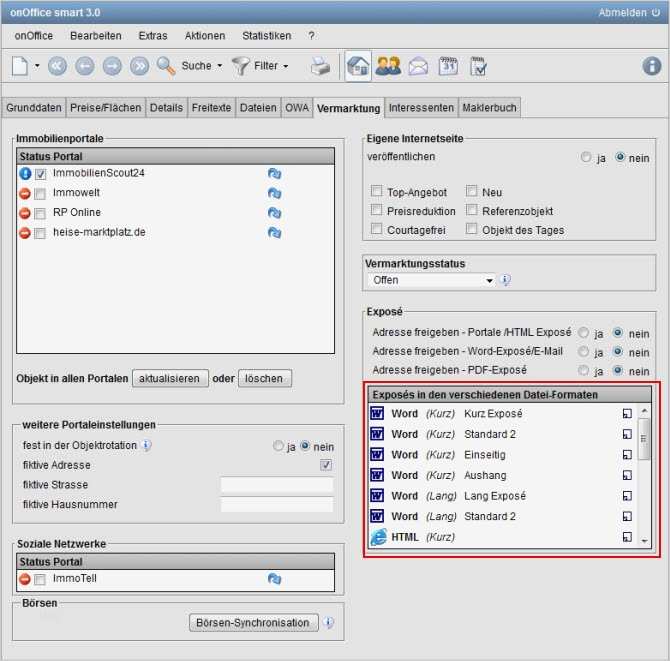This screenshot has height=661, width=670.
Task: Click the refresh icon for ImmoTell
Action: [274, 579]
